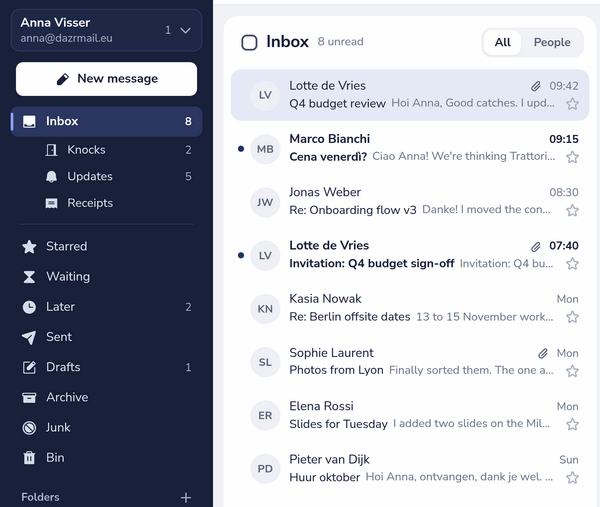Open the Sent folder
The width and height of the screenshot is (600, 507).
pyautogui.click(x=106, y=337)
